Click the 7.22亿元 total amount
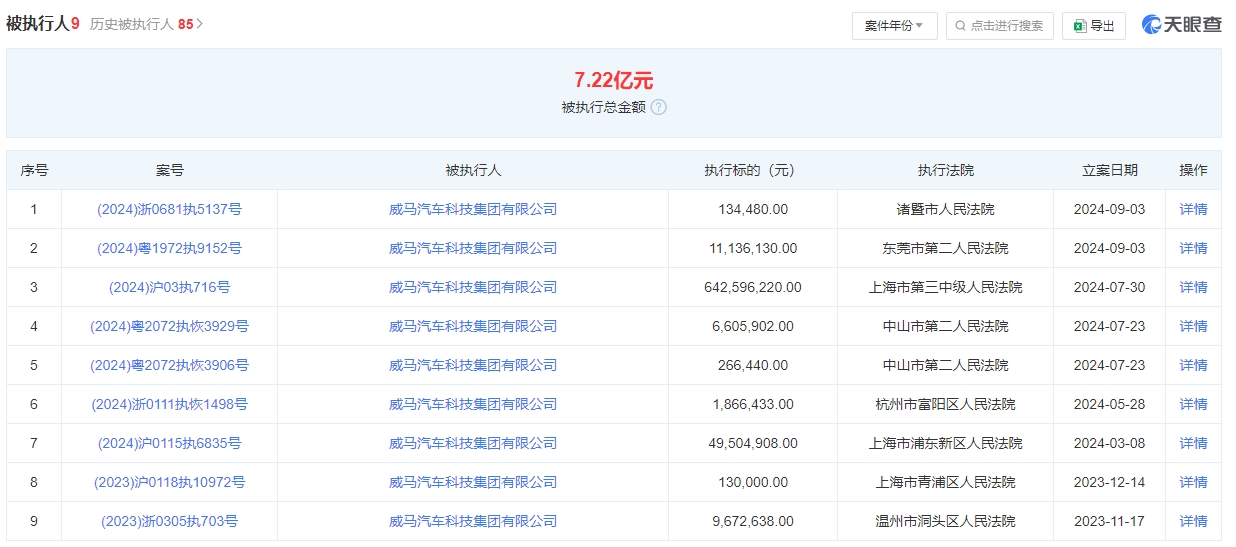1236x547 pixels. coord(613,81)
